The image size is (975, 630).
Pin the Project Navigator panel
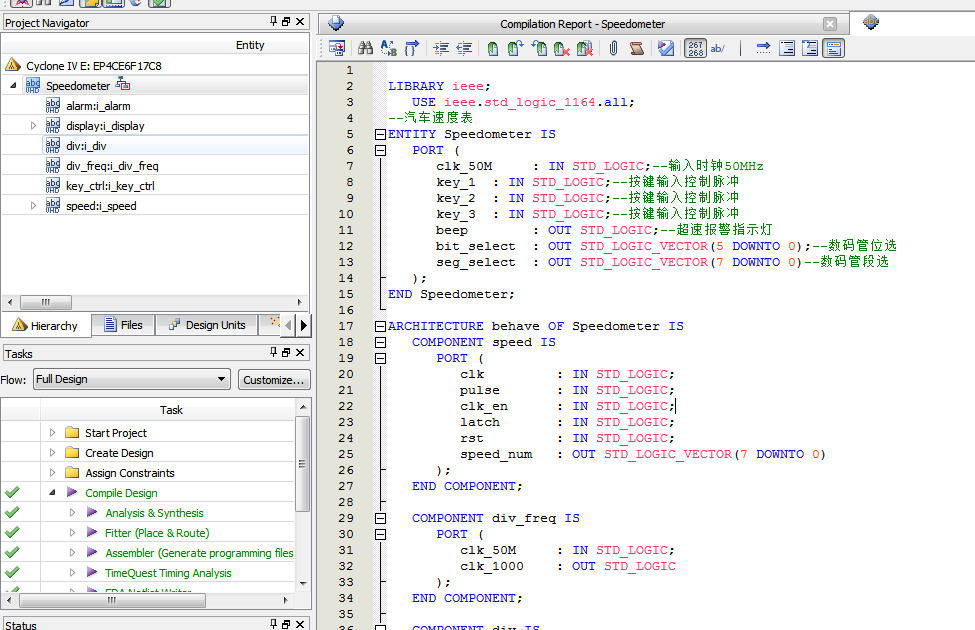click(x=273, y=21)
